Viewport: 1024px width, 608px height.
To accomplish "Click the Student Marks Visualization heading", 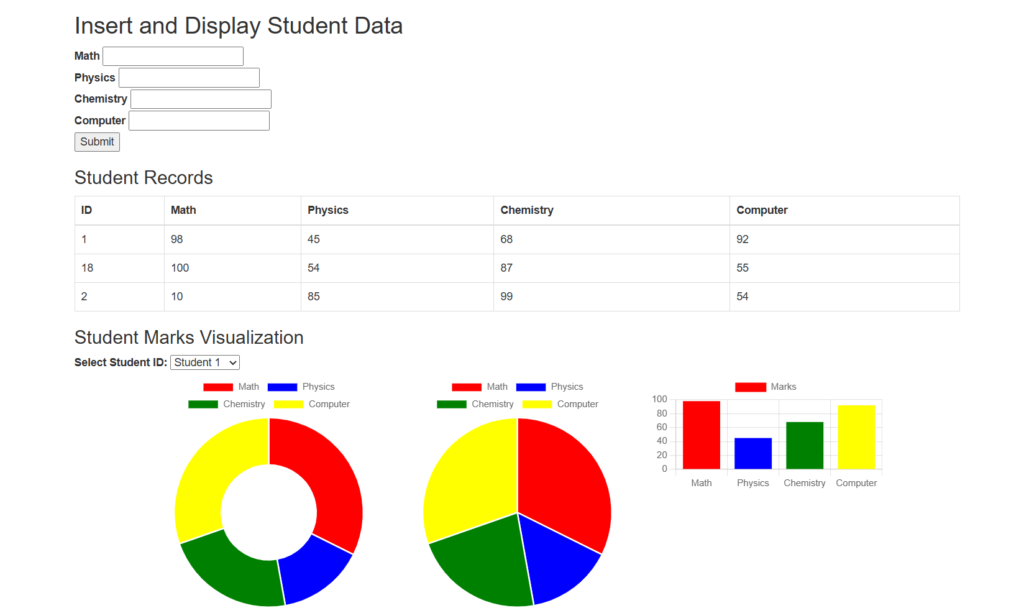I will click(x=189, y=338).
